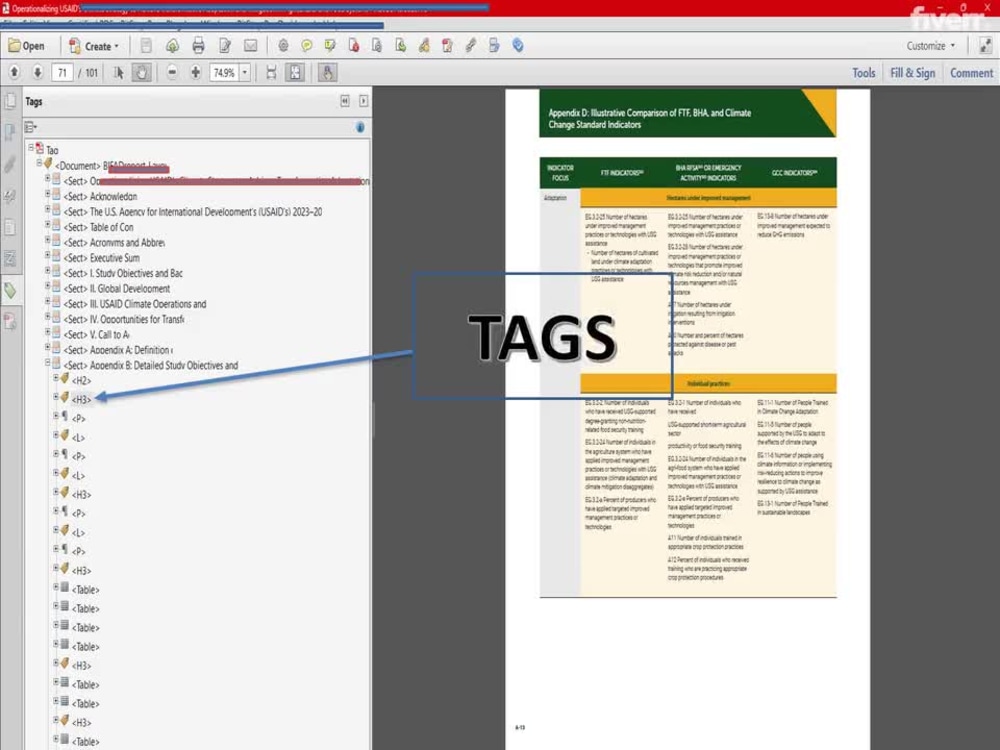Click the blue info icon in Tags panel
The width and height of the screenshot is (1000, 750).
point(360,128)
